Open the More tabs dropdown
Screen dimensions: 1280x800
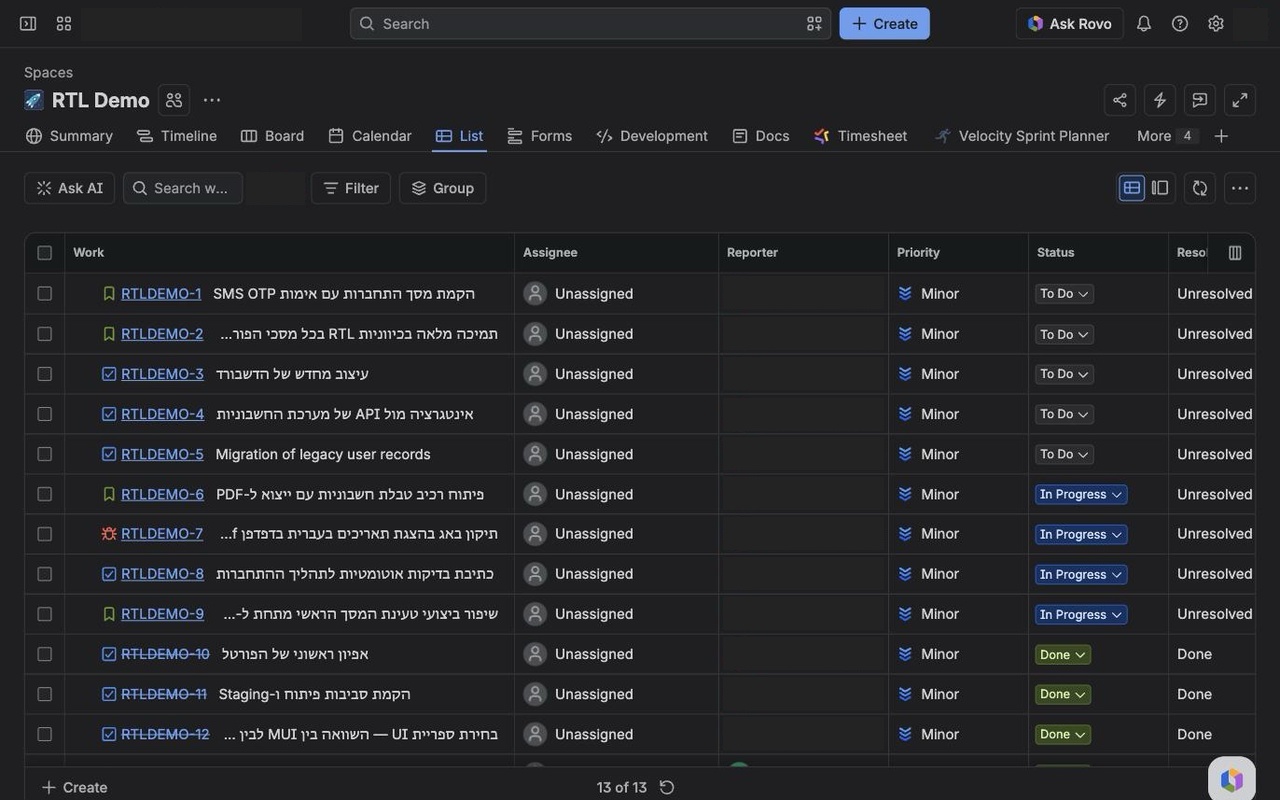1165,136
